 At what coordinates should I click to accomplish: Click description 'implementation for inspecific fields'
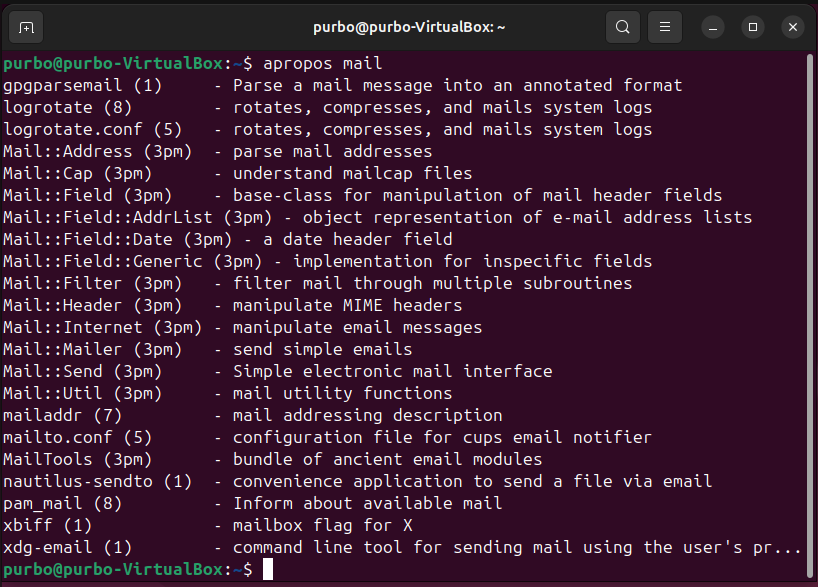(x=473, y=261)
